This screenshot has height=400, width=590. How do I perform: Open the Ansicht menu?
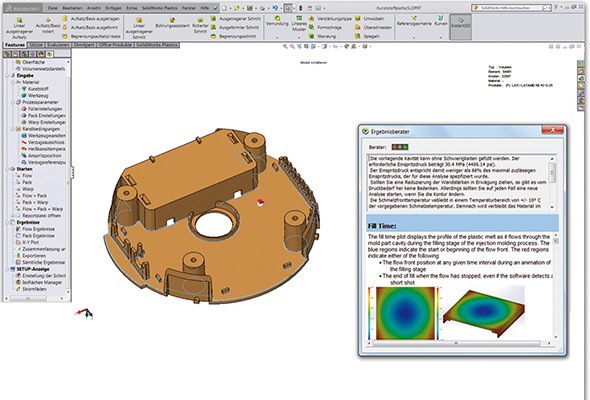pos(94,8)
